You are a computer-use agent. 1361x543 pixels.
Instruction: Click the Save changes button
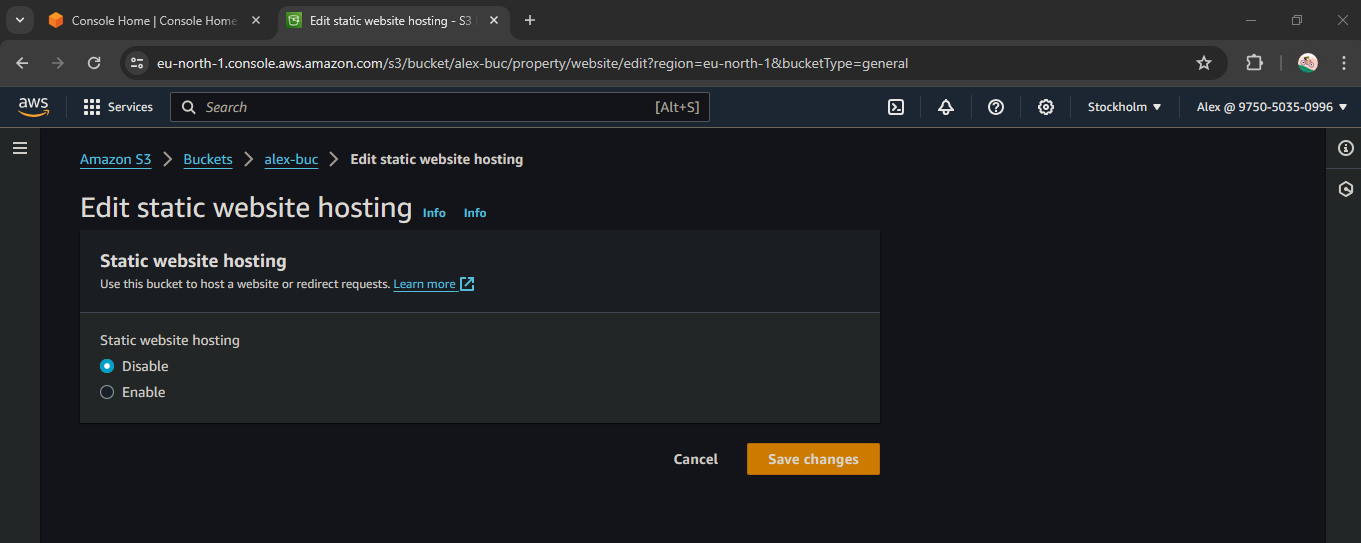pos(813,459)
